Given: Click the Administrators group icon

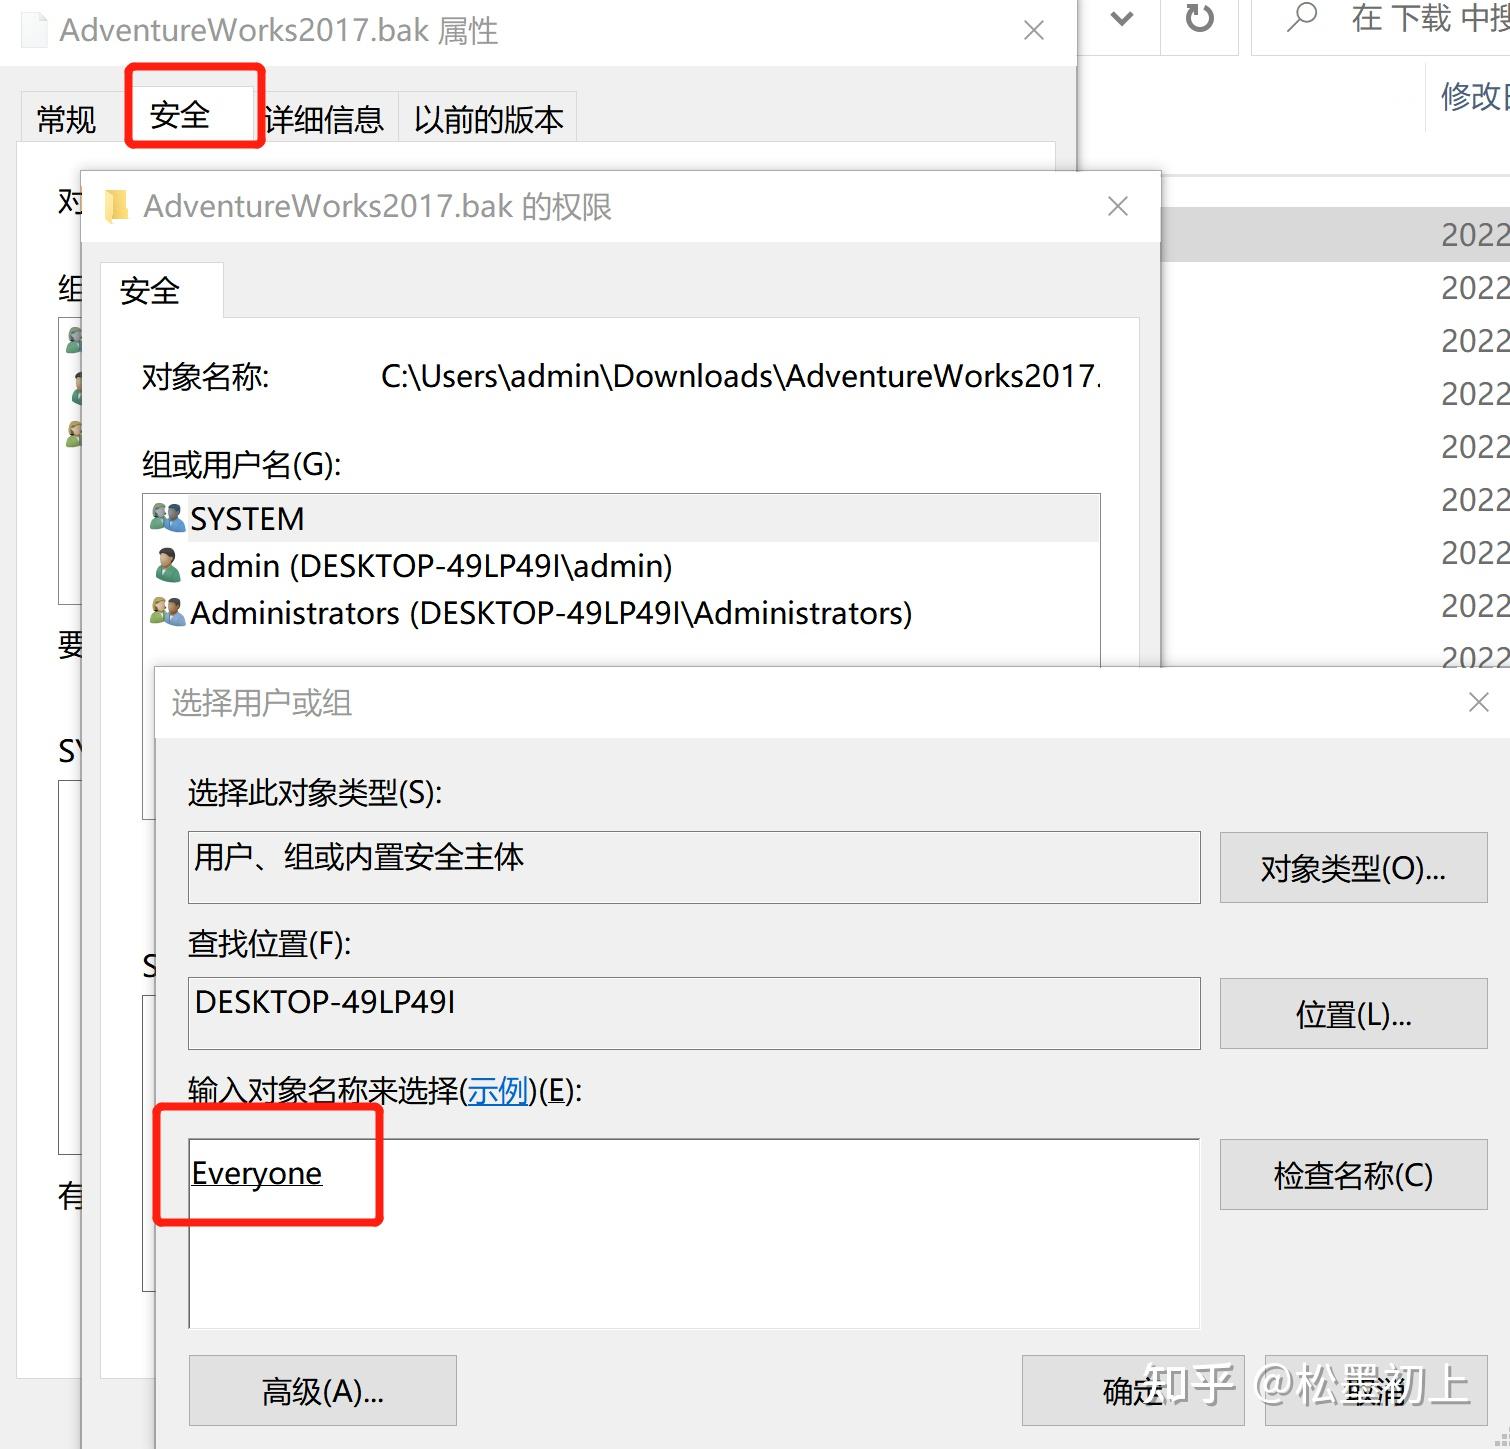Looking at the screenshot, I should point(167,612).
